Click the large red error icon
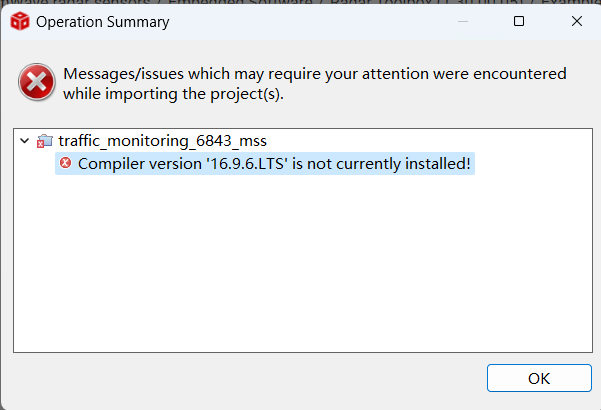The height and width of the screenshot is (410, 601). click(37, 82)
